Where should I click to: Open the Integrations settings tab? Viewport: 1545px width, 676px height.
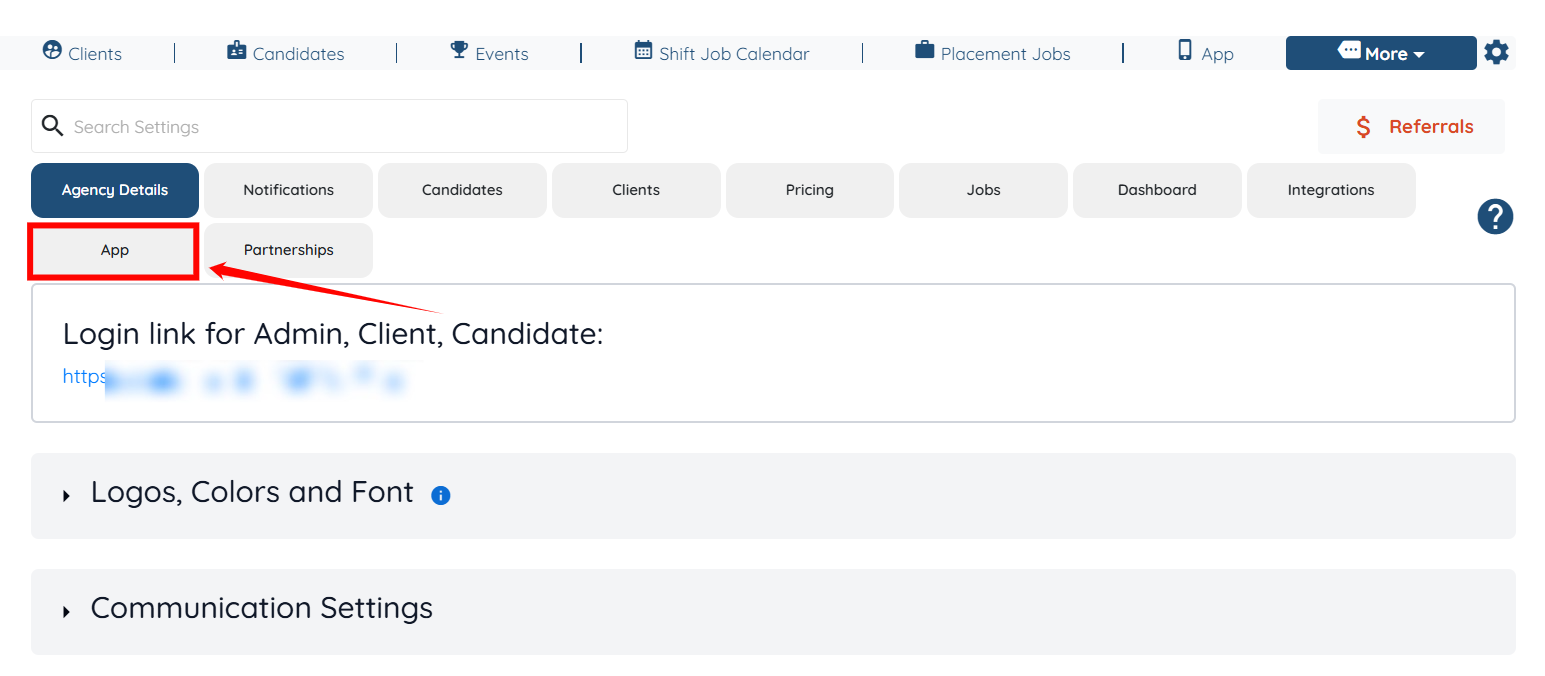(1330, 190)
